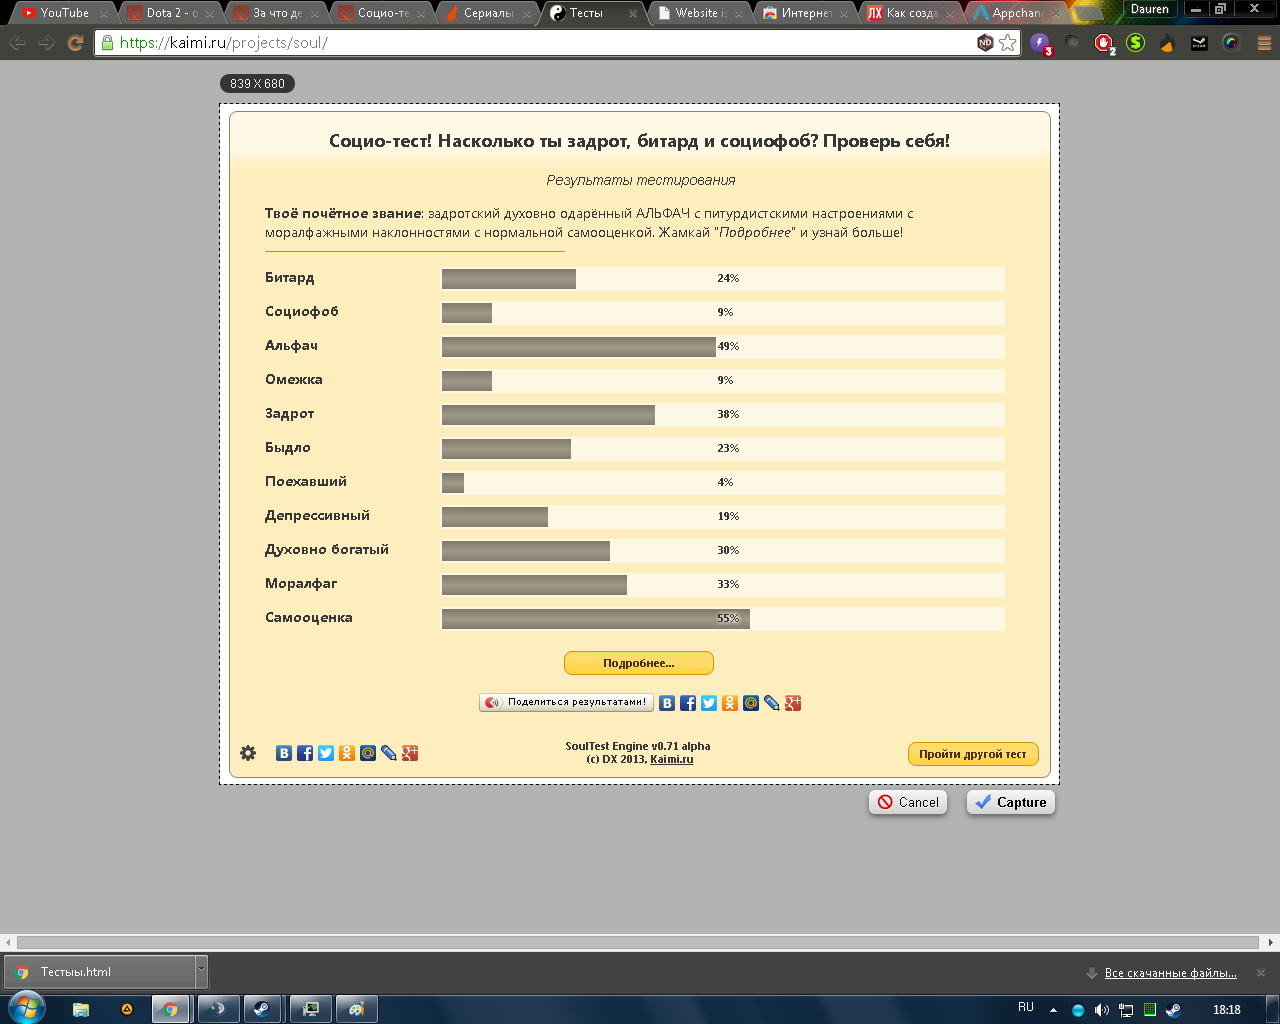Show hidden system tray icons
The width and height of the screenshot is (1280, 1024).
click(x=1053, y=1010)
